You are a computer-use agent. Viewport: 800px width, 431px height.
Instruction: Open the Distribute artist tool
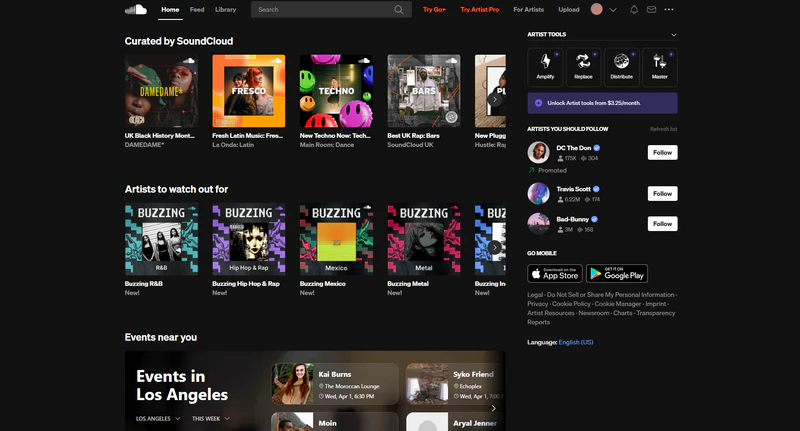point(621,66)
